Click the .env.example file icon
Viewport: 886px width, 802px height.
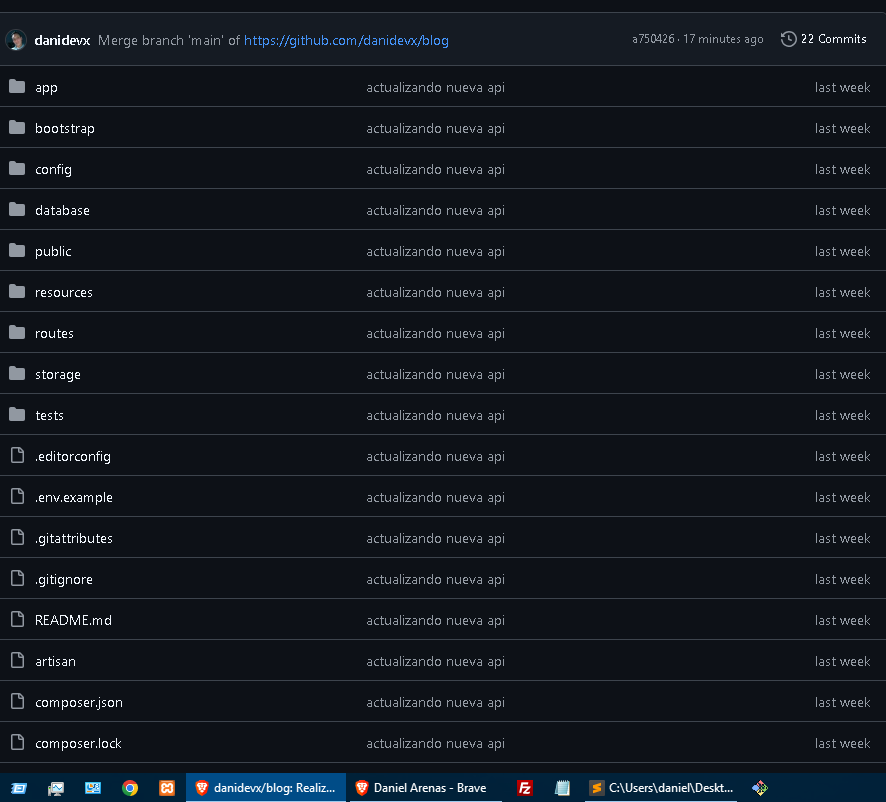[18, 496]
